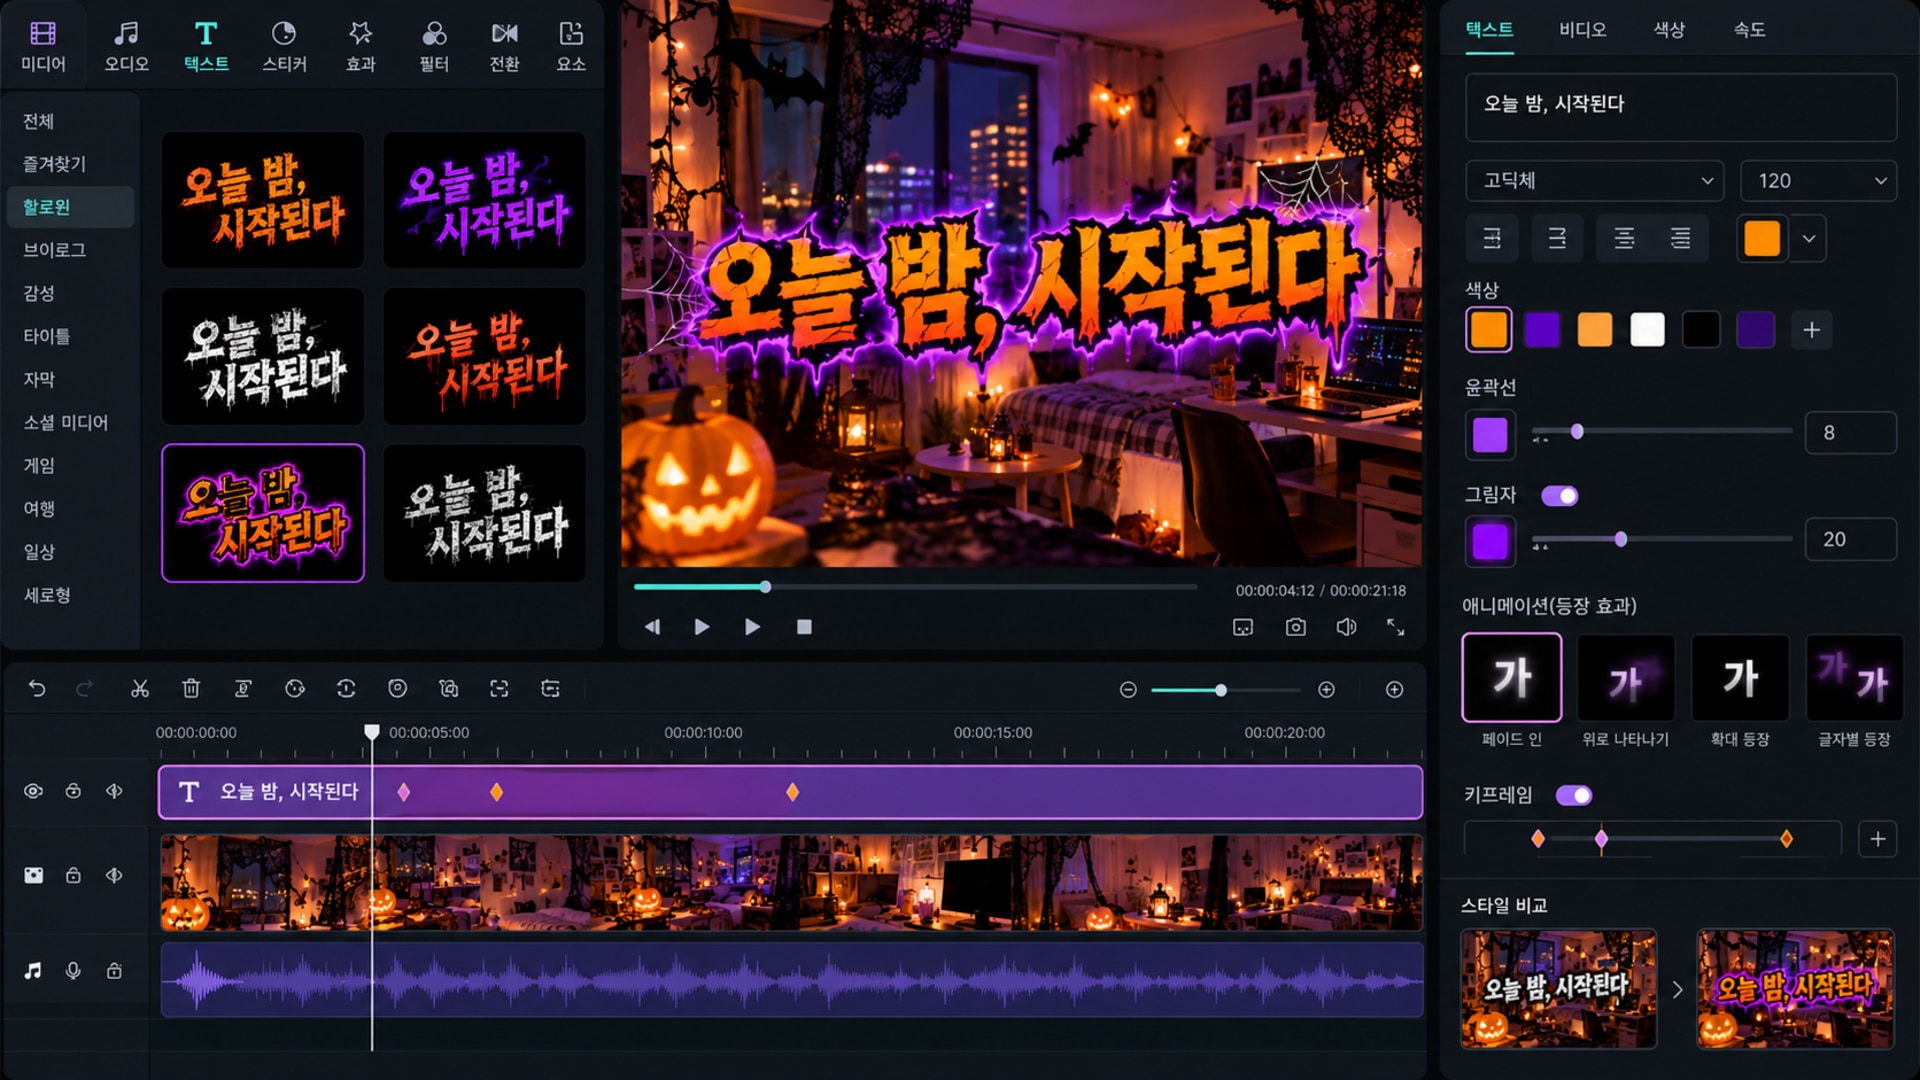Select the 확대 등장 animation
Viewport: 1920px width, 1080px height.
point(1740,677)
